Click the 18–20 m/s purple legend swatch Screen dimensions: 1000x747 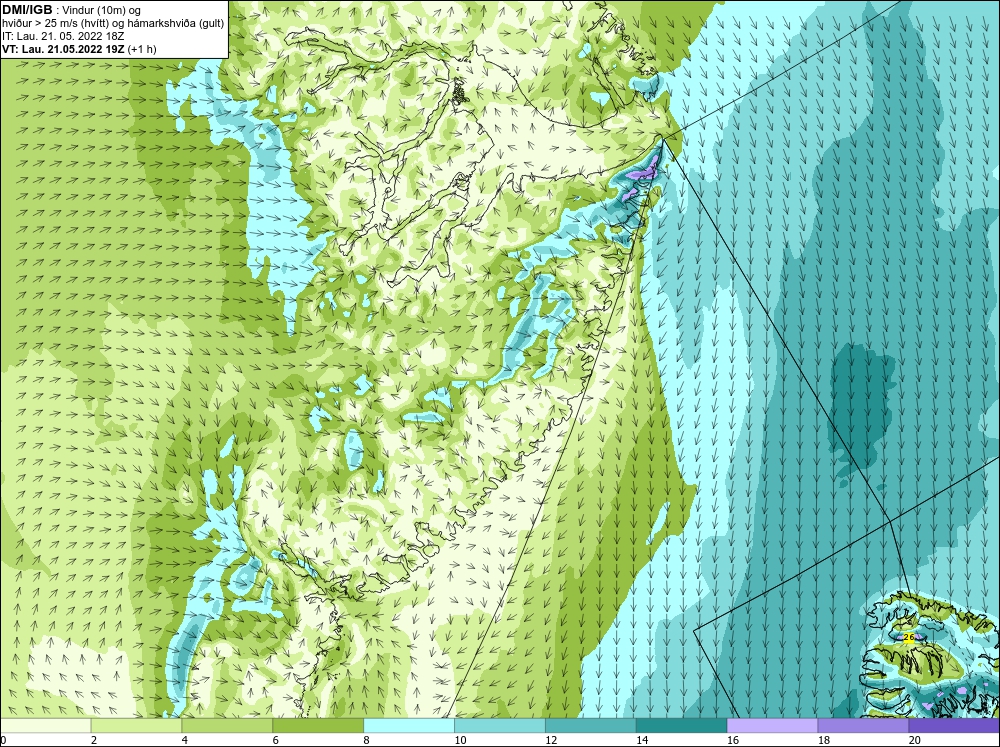point(863,725)
